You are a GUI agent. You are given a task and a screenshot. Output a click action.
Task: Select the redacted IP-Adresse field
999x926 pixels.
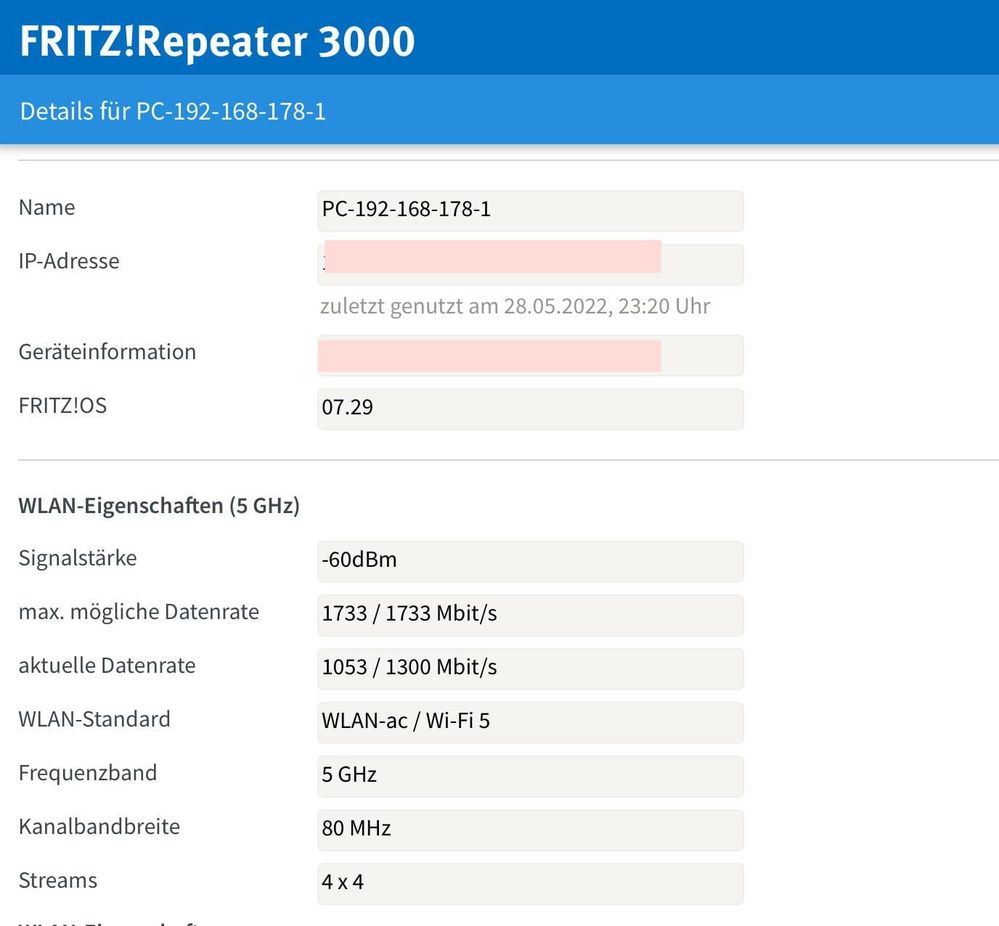(530, 263)
